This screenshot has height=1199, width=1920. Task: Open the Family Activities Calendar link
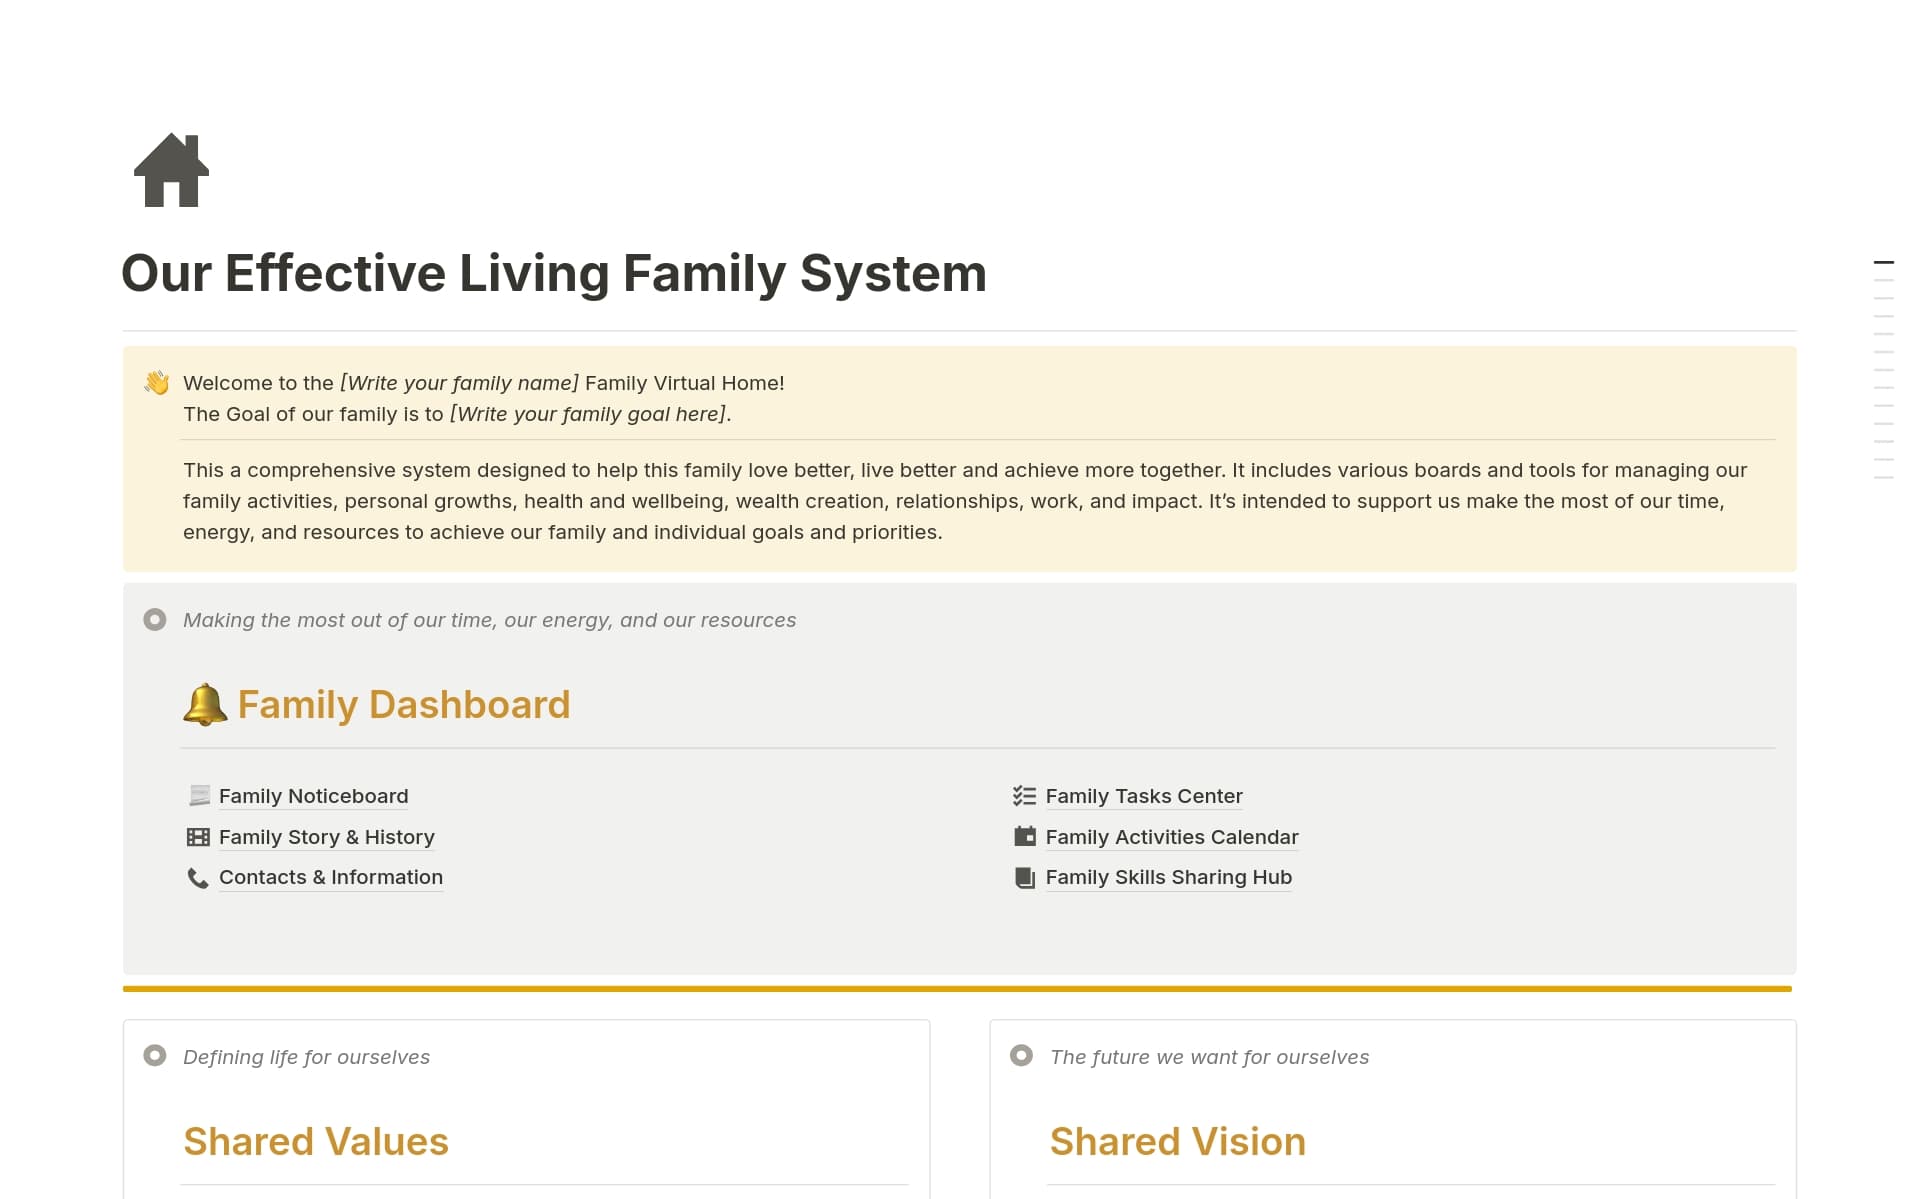tap(1171, 837)
